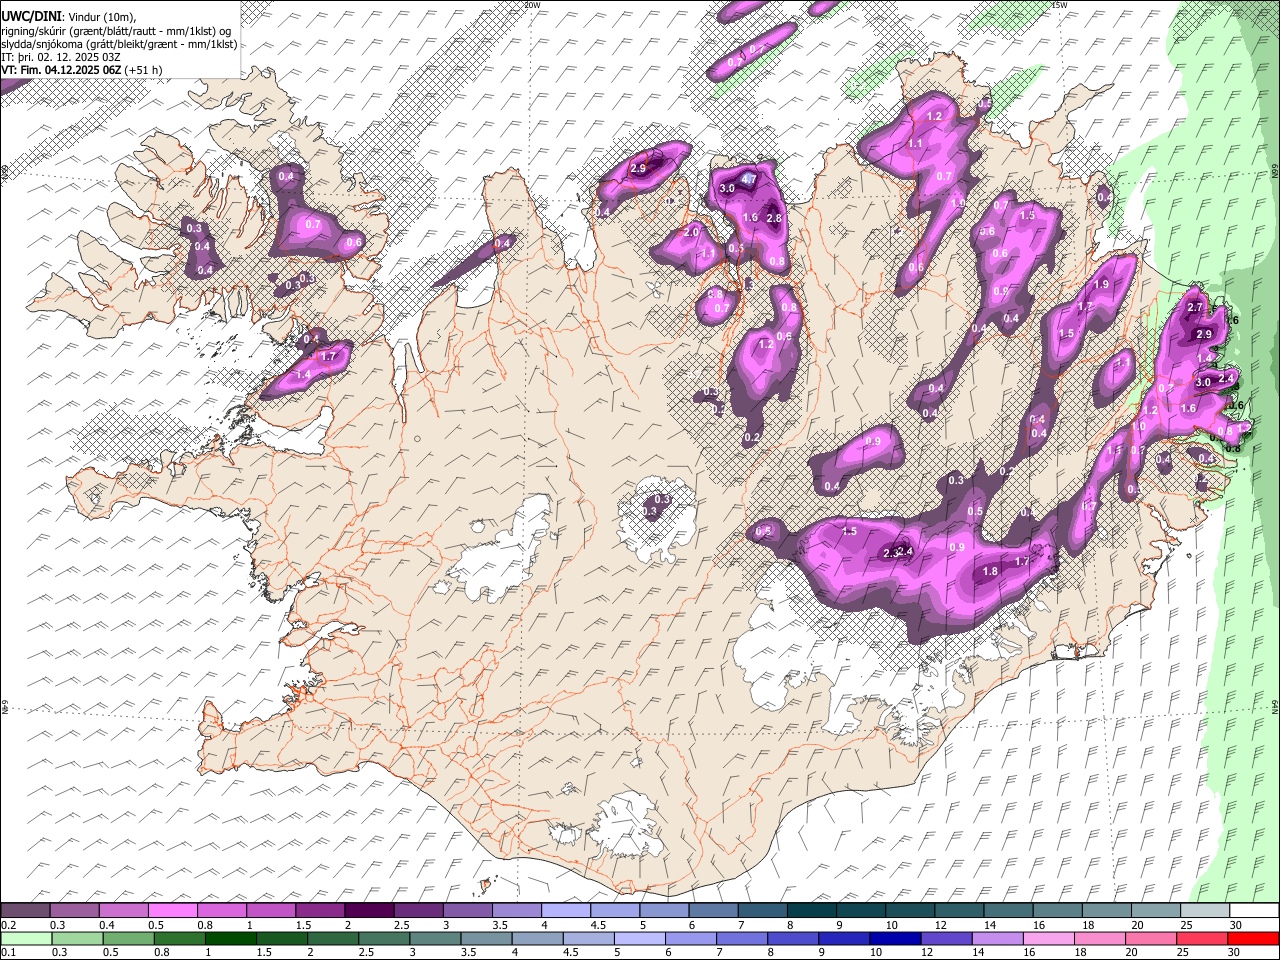This screenshot has width=1280, height=960.
Task: Pick the grey-teal snow swatch between 14 and 16
Action: [1008, 910]
